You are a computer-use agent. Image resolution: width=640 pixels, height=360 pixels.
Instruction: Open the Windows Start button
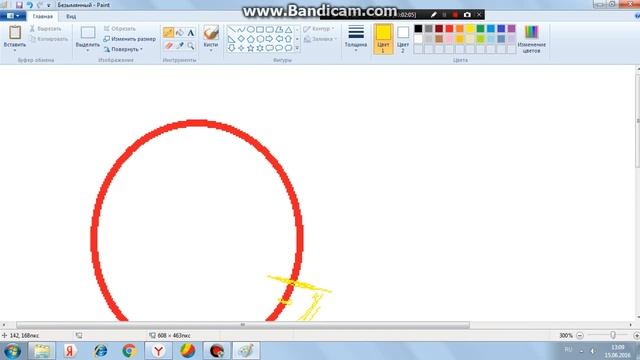[x=12, y=351]
